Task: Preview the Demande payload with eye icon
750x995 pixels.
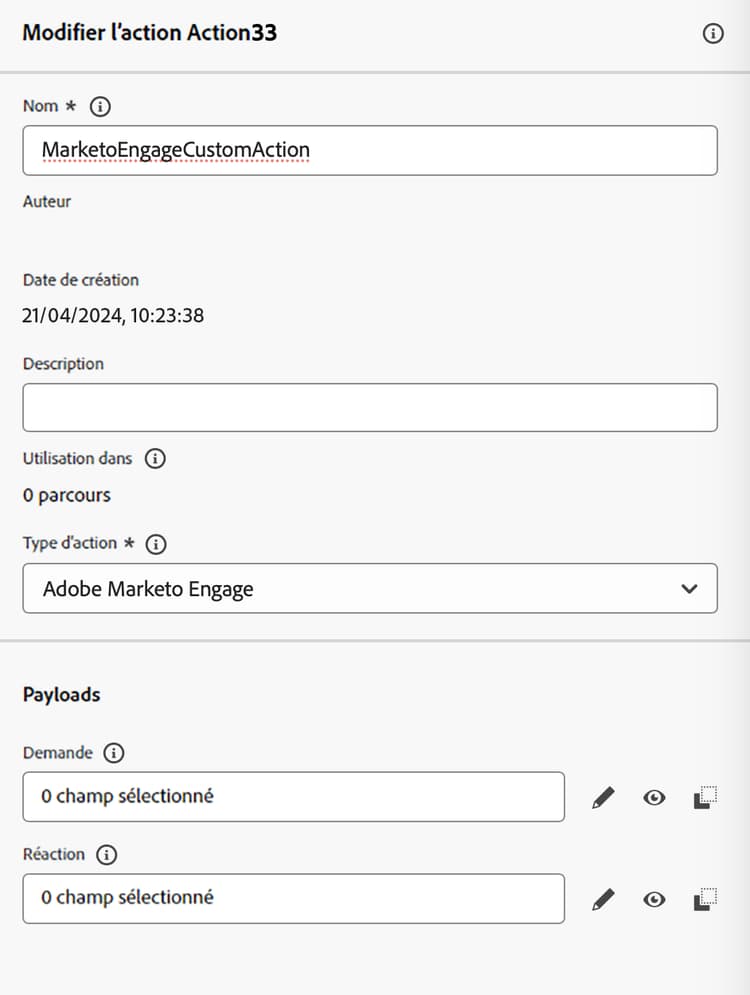Action: click(654, 798)
